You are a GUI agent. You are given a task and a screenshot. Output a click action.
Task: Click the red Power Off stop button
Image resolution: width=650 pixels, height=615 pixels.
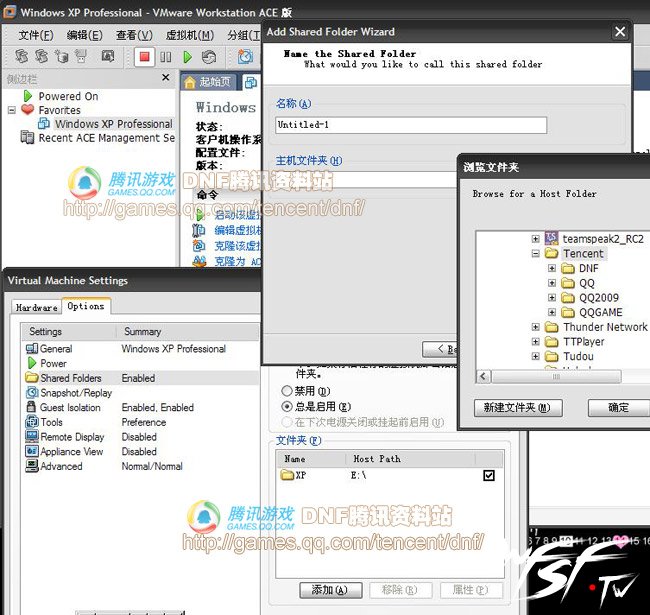[x=144, y=58]
